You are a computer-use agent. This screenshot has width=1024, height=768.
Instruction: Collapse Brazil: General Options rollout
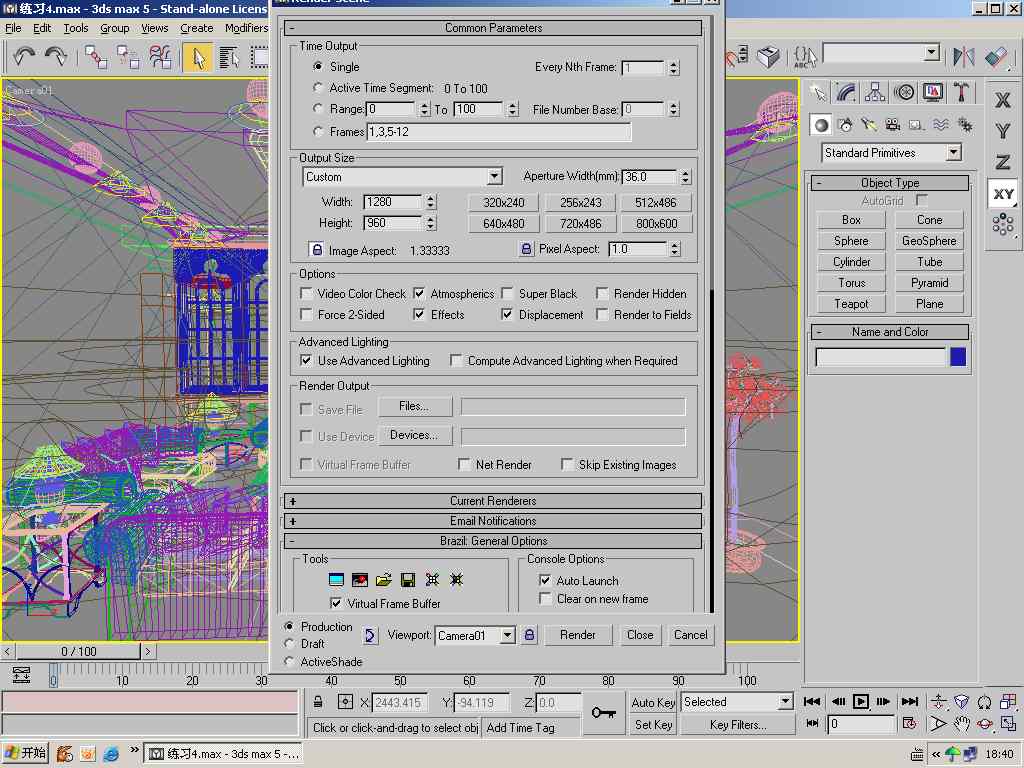tap(493, 541)
